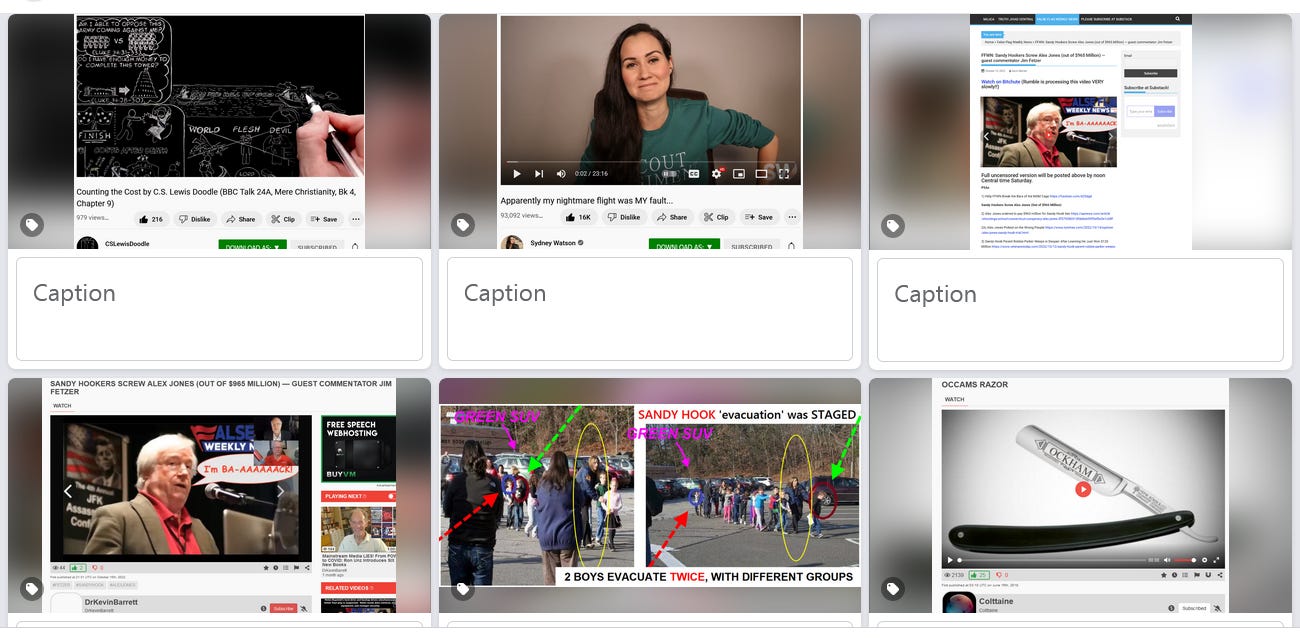Toggle autoplay in the Sydney Watson player

click(669, 173)
